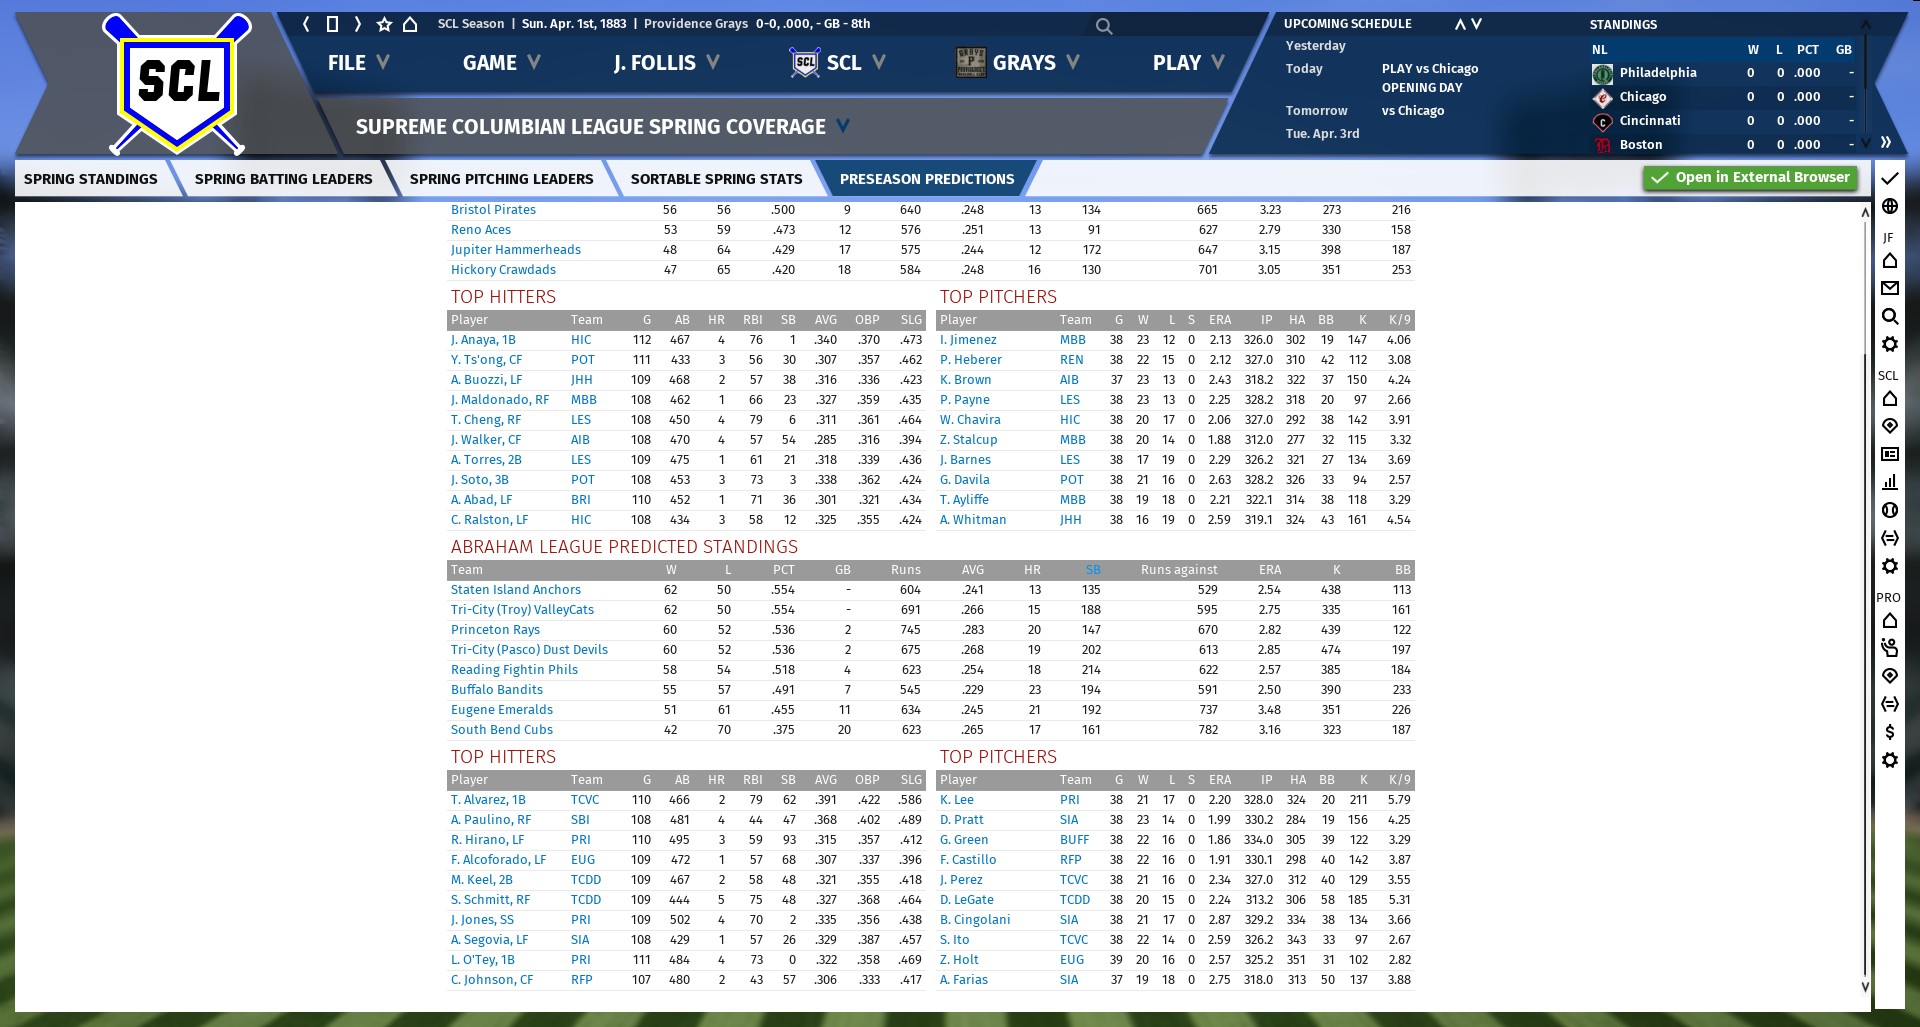The height and width of the screenshot is (1027, 1920).
Task: Open the Bristol Pirates team link
Action: [x=493, y=210]
